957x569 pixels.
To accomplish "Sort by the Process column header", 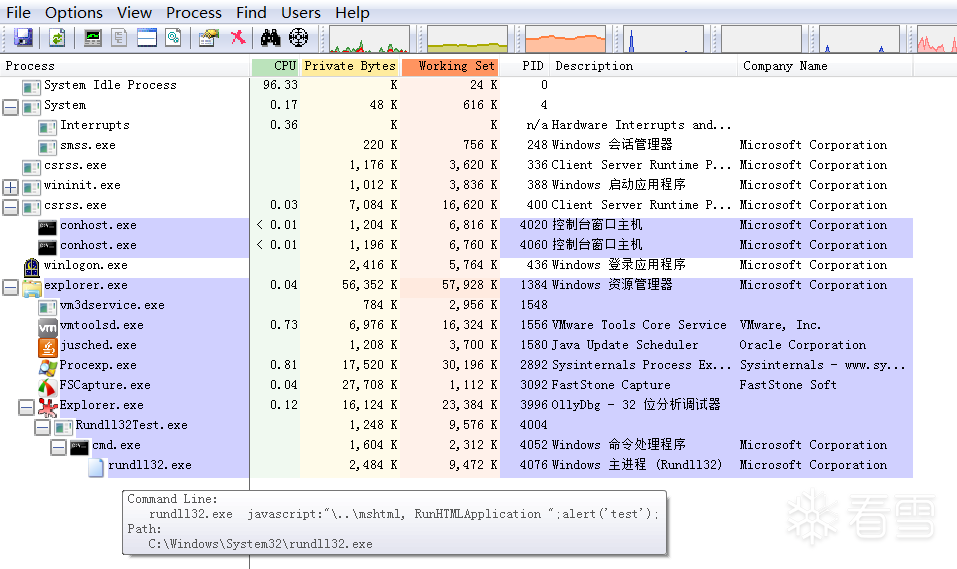I will (125, 66).
